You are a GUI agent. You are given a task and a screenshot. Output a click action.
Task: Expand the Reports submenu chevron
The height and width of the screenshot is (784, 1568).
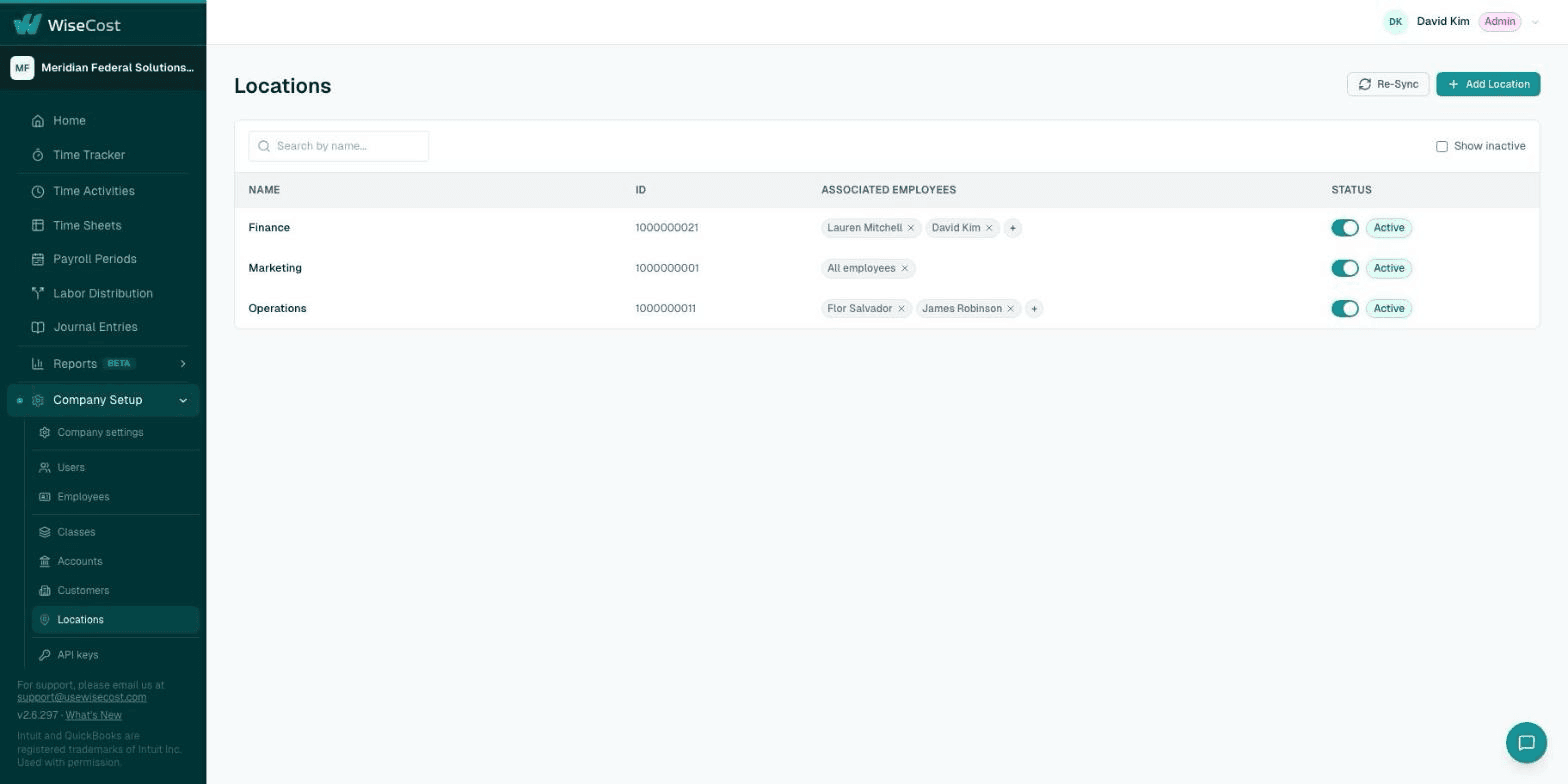point(183,364)
